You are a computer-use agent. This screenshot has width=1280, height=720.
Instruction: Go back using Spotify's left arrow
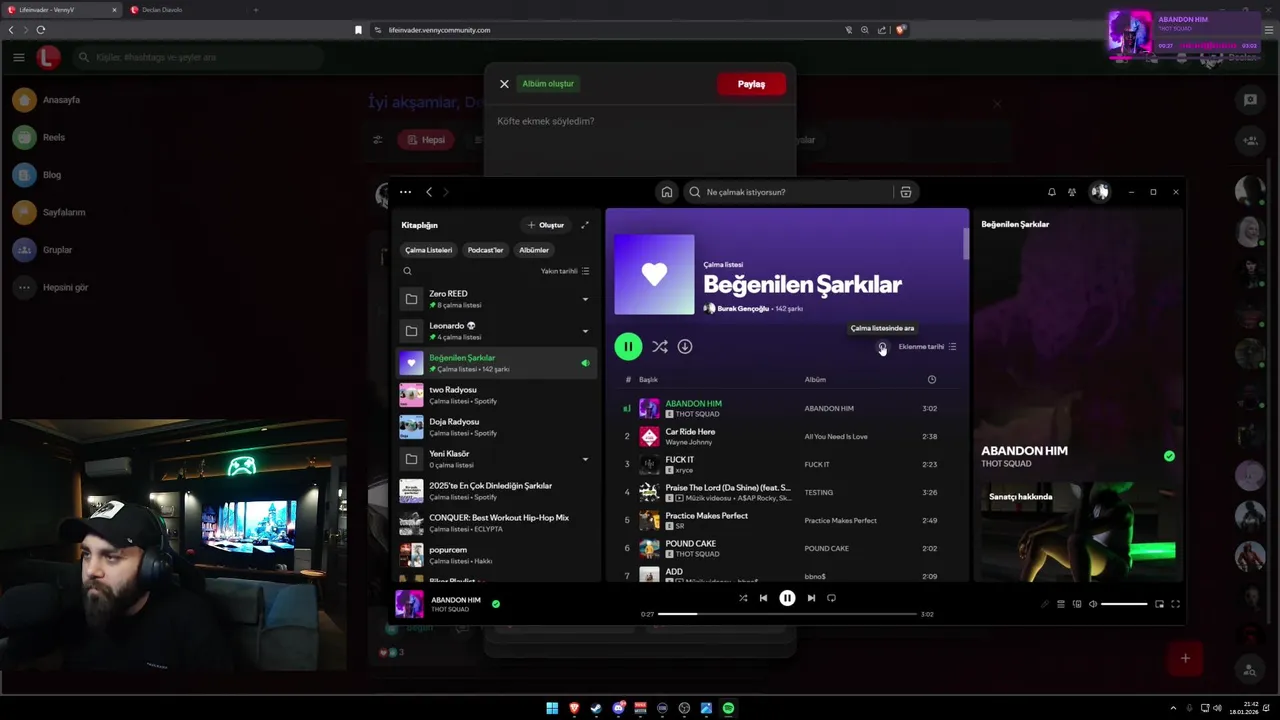point(429,192)
